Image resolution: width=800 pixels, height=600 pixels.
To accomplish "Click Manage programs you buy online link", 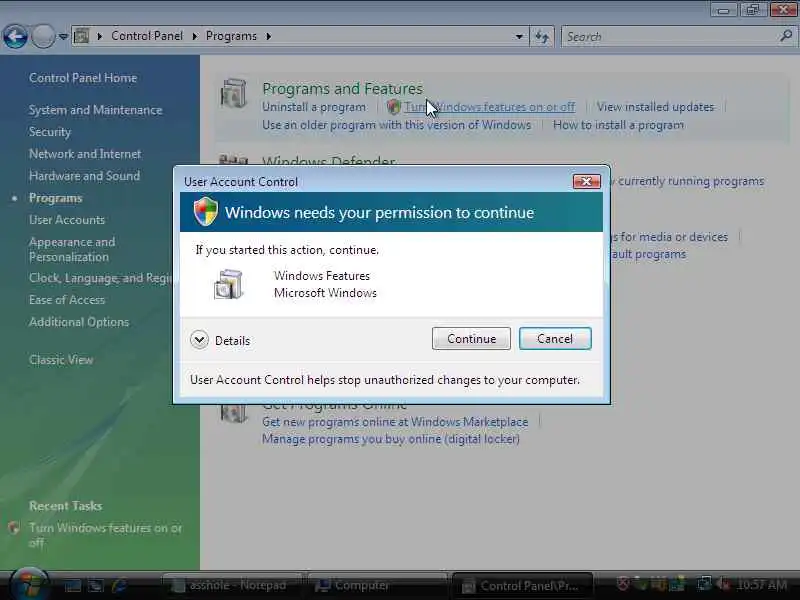I will click(x=391, y=439).
